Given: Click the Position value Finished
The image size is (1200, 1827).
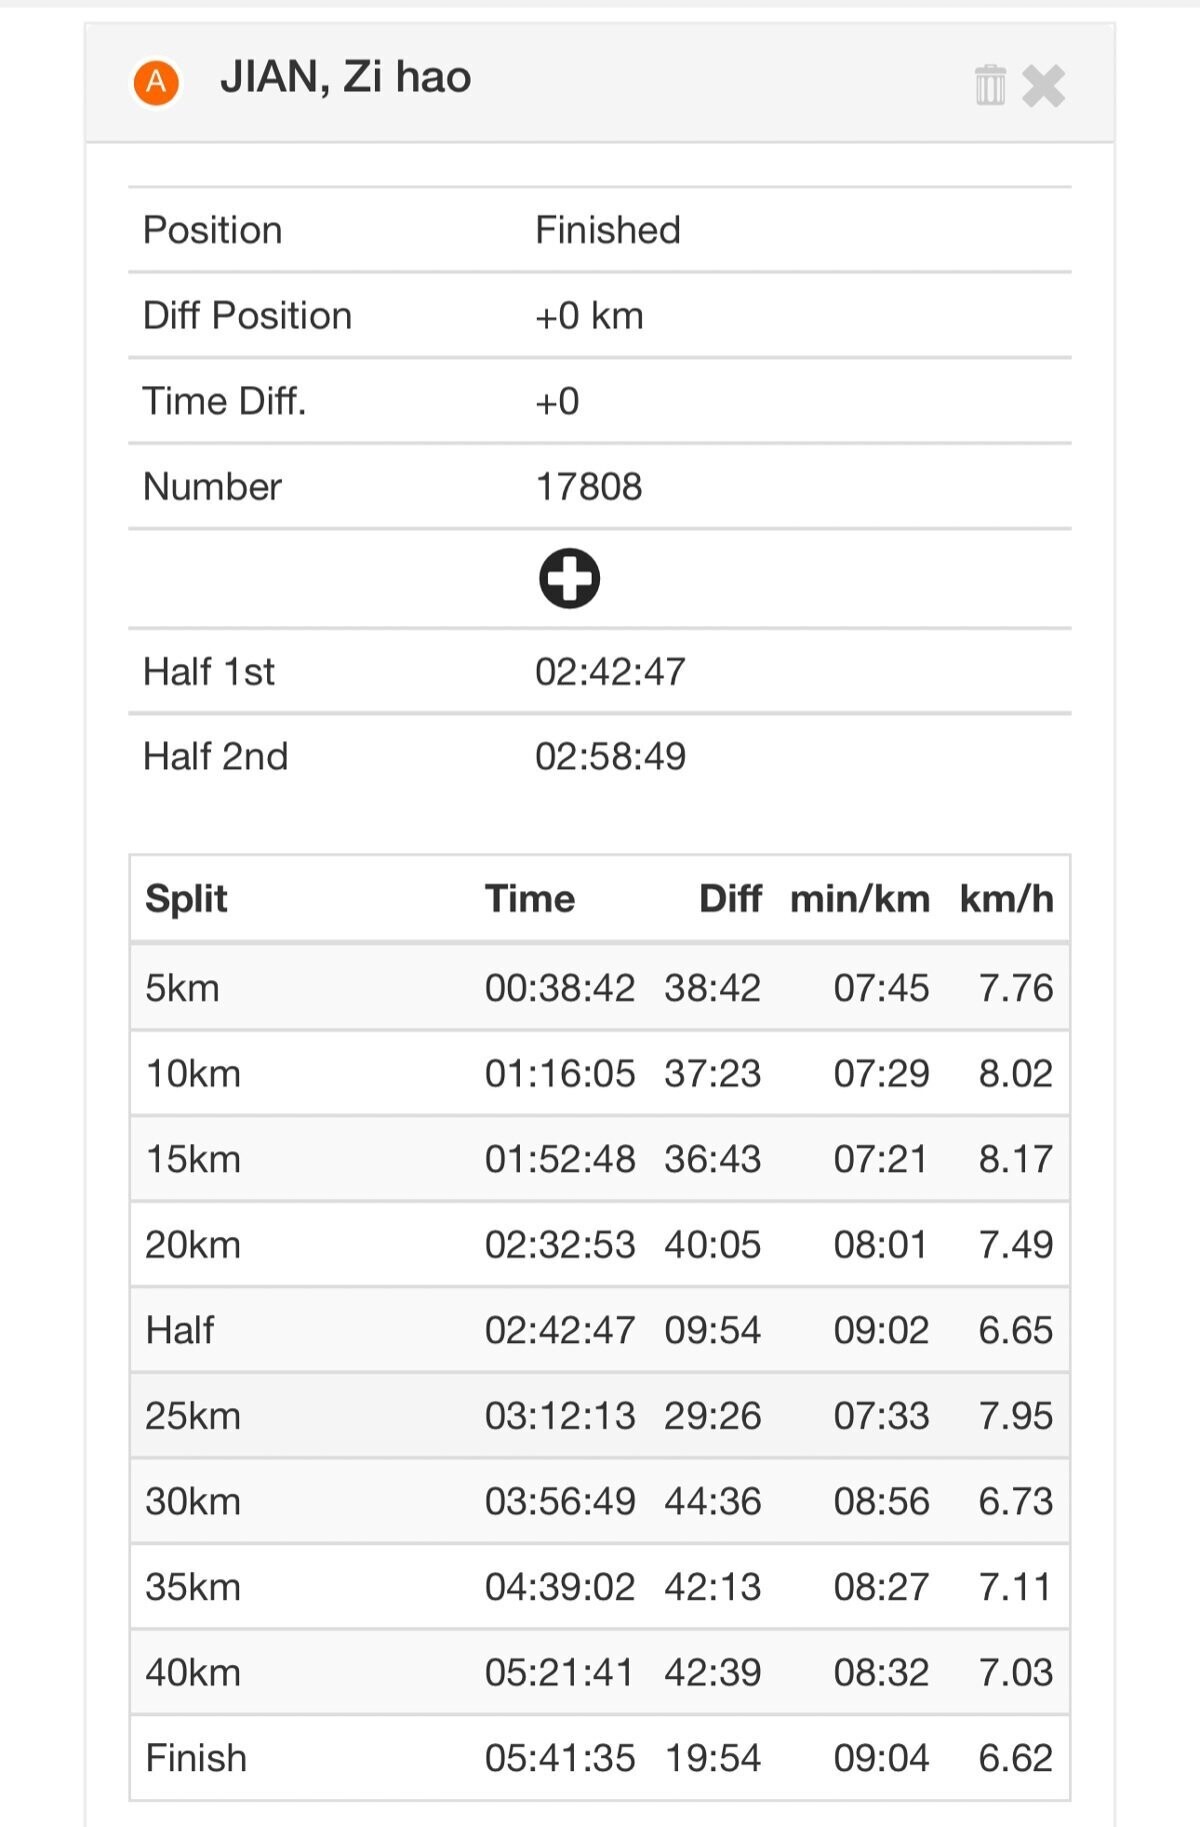Looking at the screenshot, I should 608,230.
